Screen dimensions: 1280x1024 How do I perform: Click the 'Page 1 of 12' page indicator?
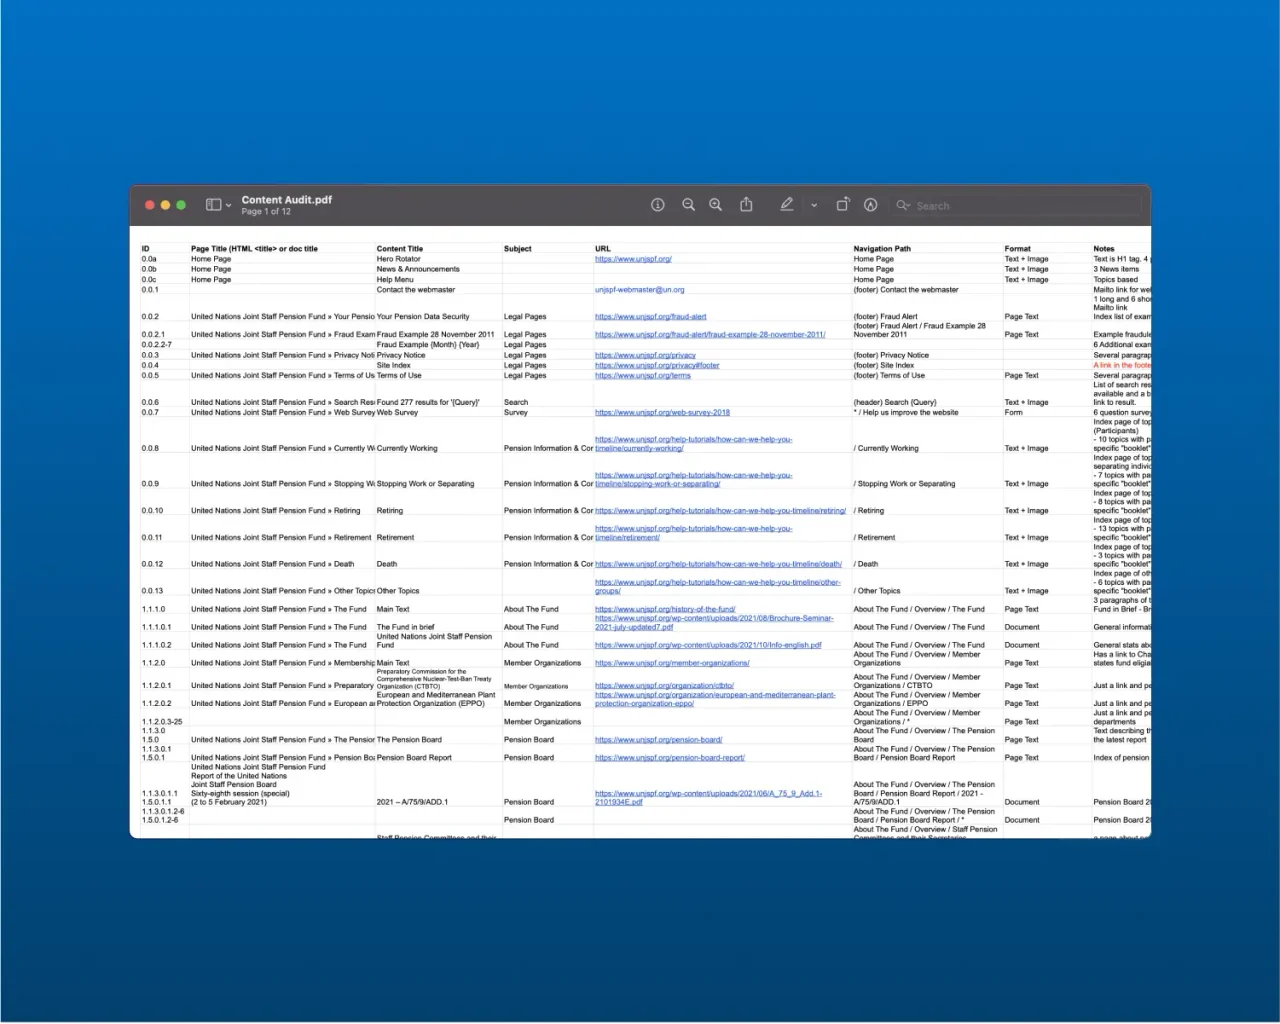click(266, 212)
